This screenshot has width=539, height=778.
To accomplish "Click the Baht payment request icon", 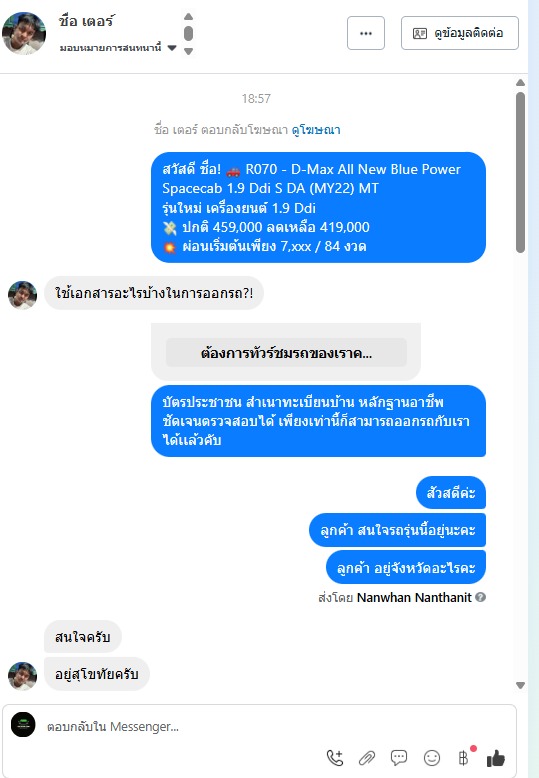I will pos(464,757).
